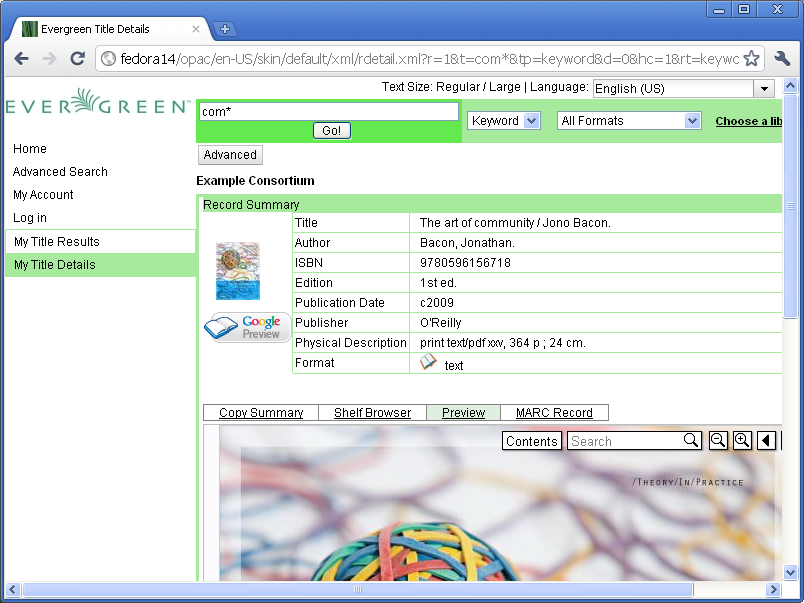804x603 pixels.
Task: Click the horizontal scrollbar at bottom
Action: tap(357, 590)
